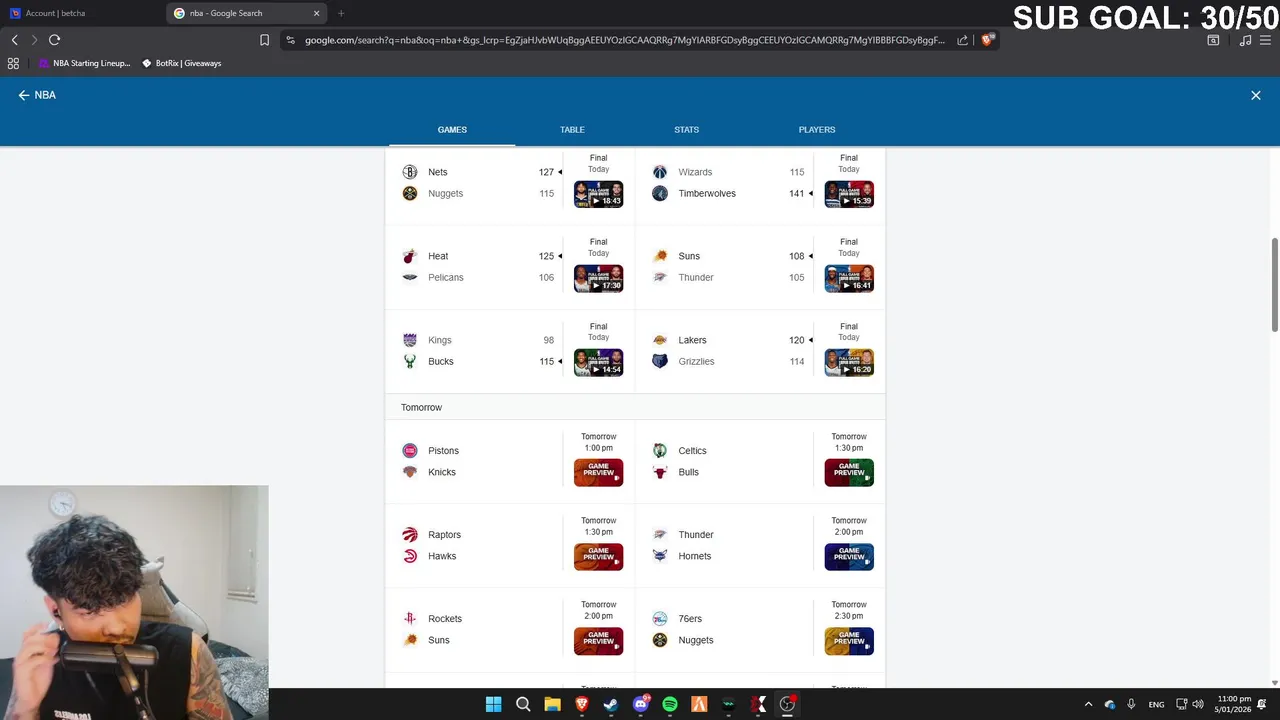Open notification bell in taskbar
This screenshot has width=1280, height=720.
1262,704
